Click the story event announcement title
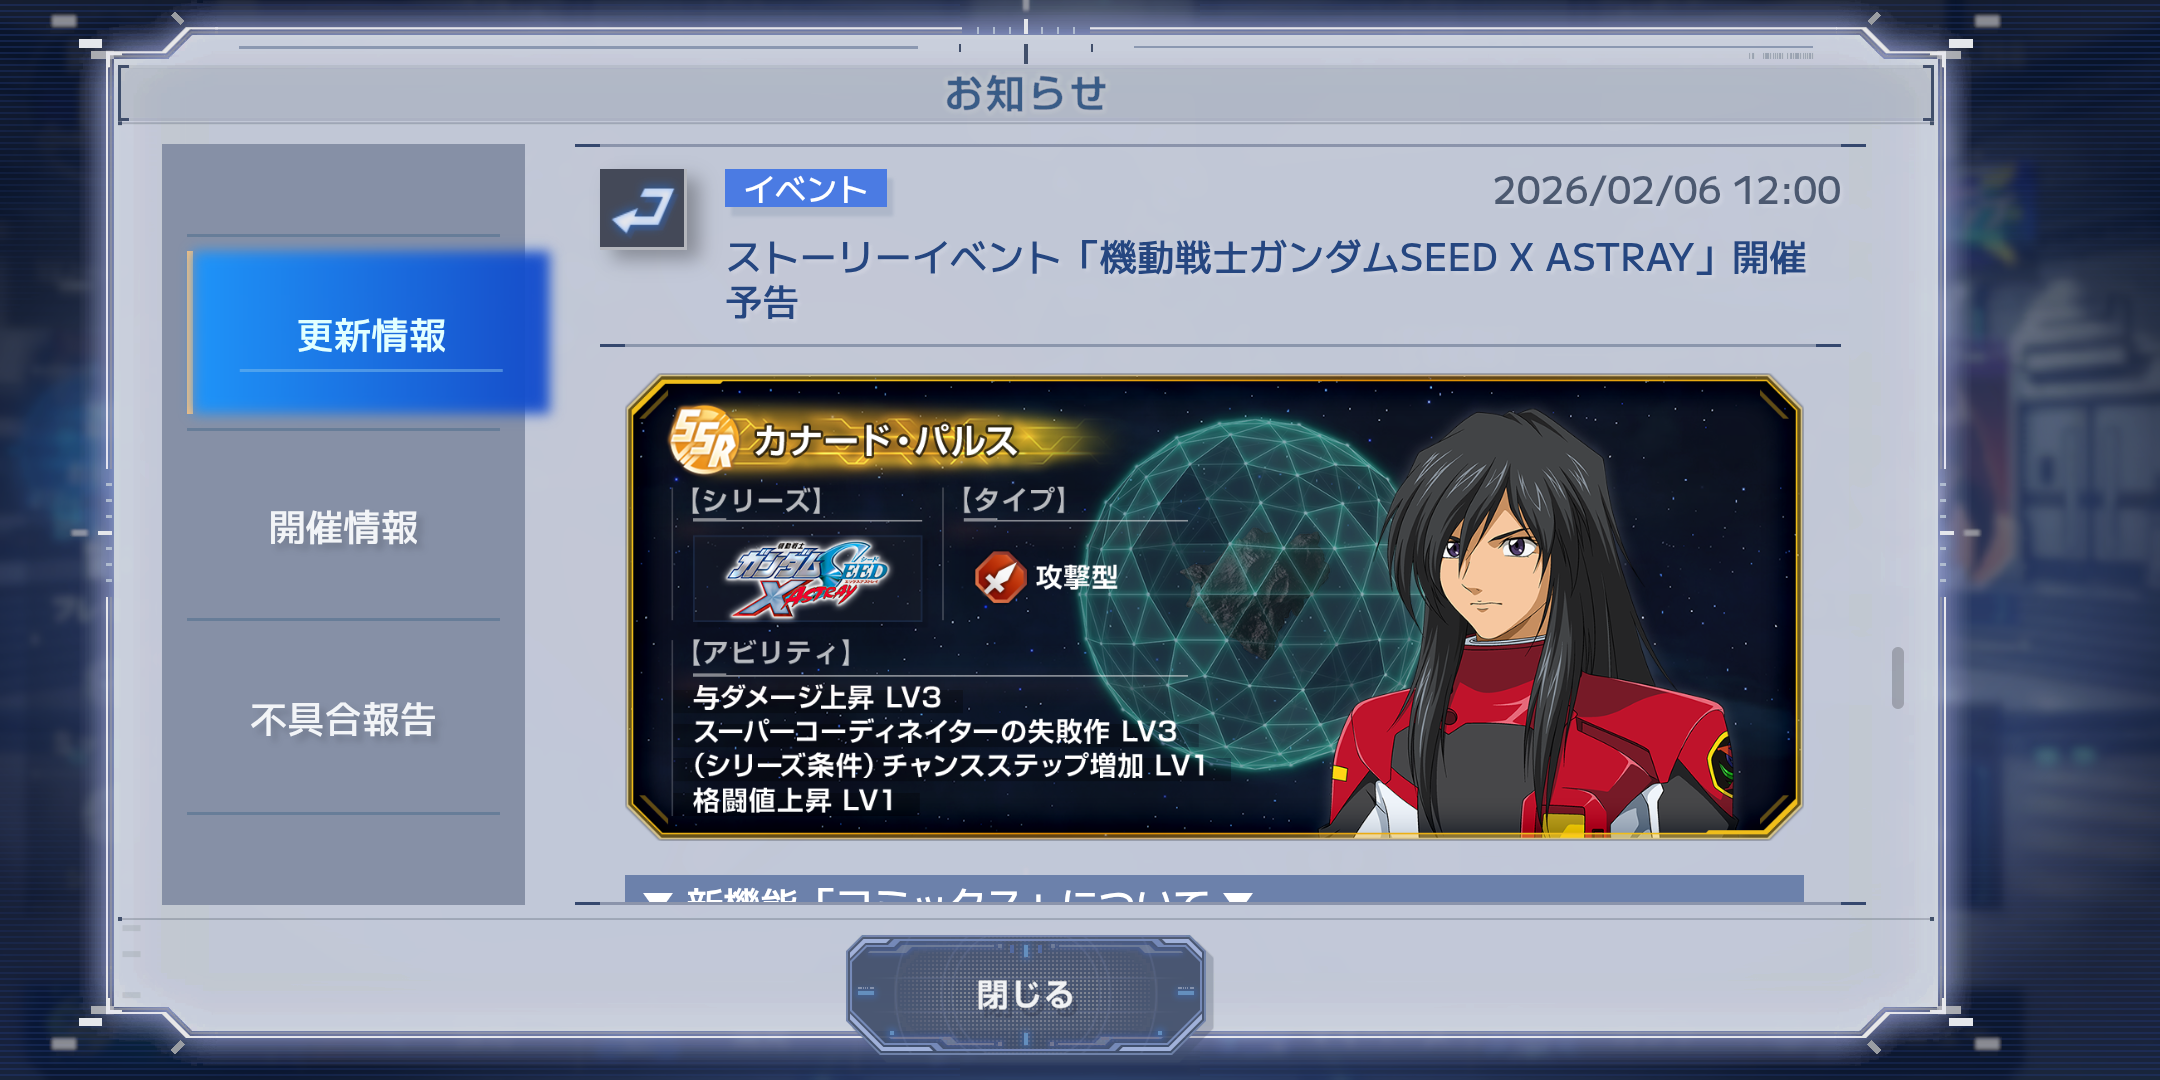Image resolution: width=2160 pixels, height=1080 pixels. (x=1266, y=279)
